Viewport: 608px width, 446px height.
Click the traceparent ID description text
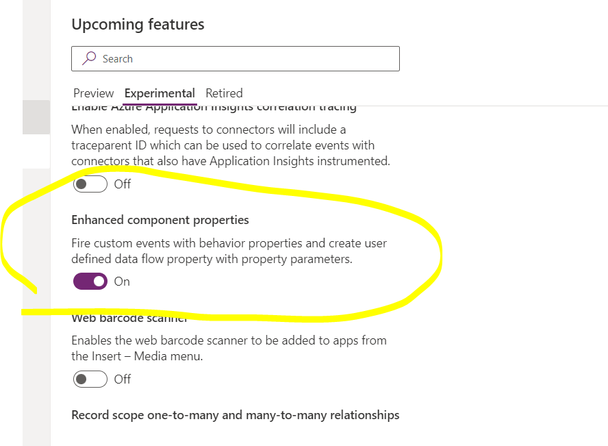point(231,145)
